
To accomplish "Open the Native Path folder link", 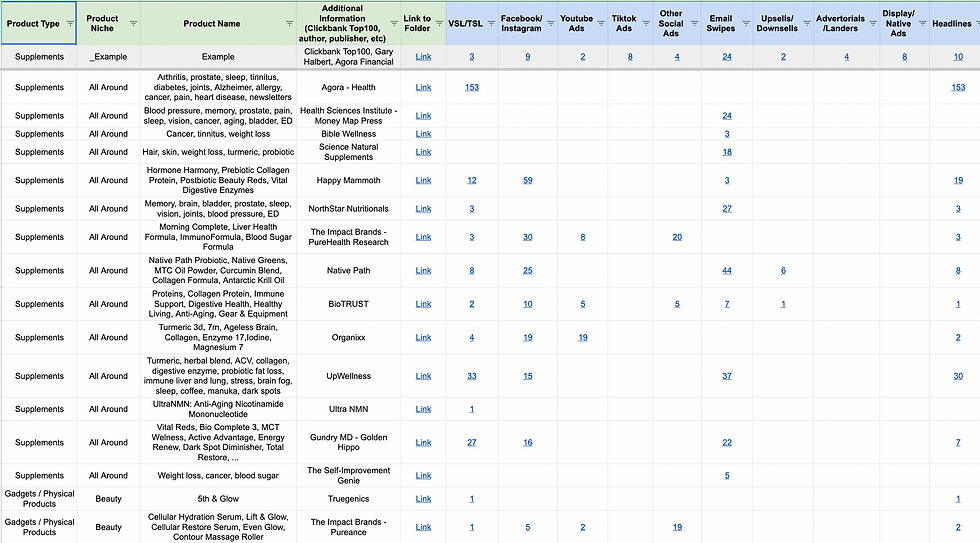I will [423, 271].
